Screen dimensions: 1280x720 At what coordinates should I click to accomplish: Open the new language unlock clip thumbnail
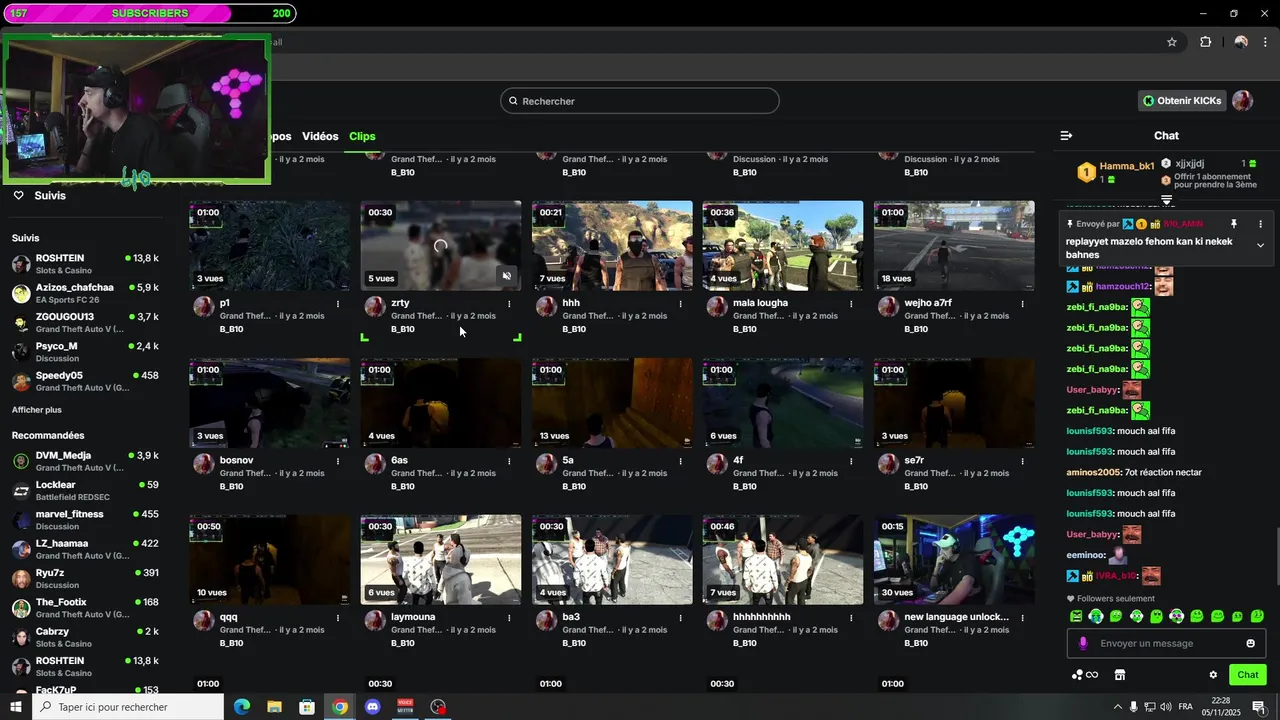[954, 560]
